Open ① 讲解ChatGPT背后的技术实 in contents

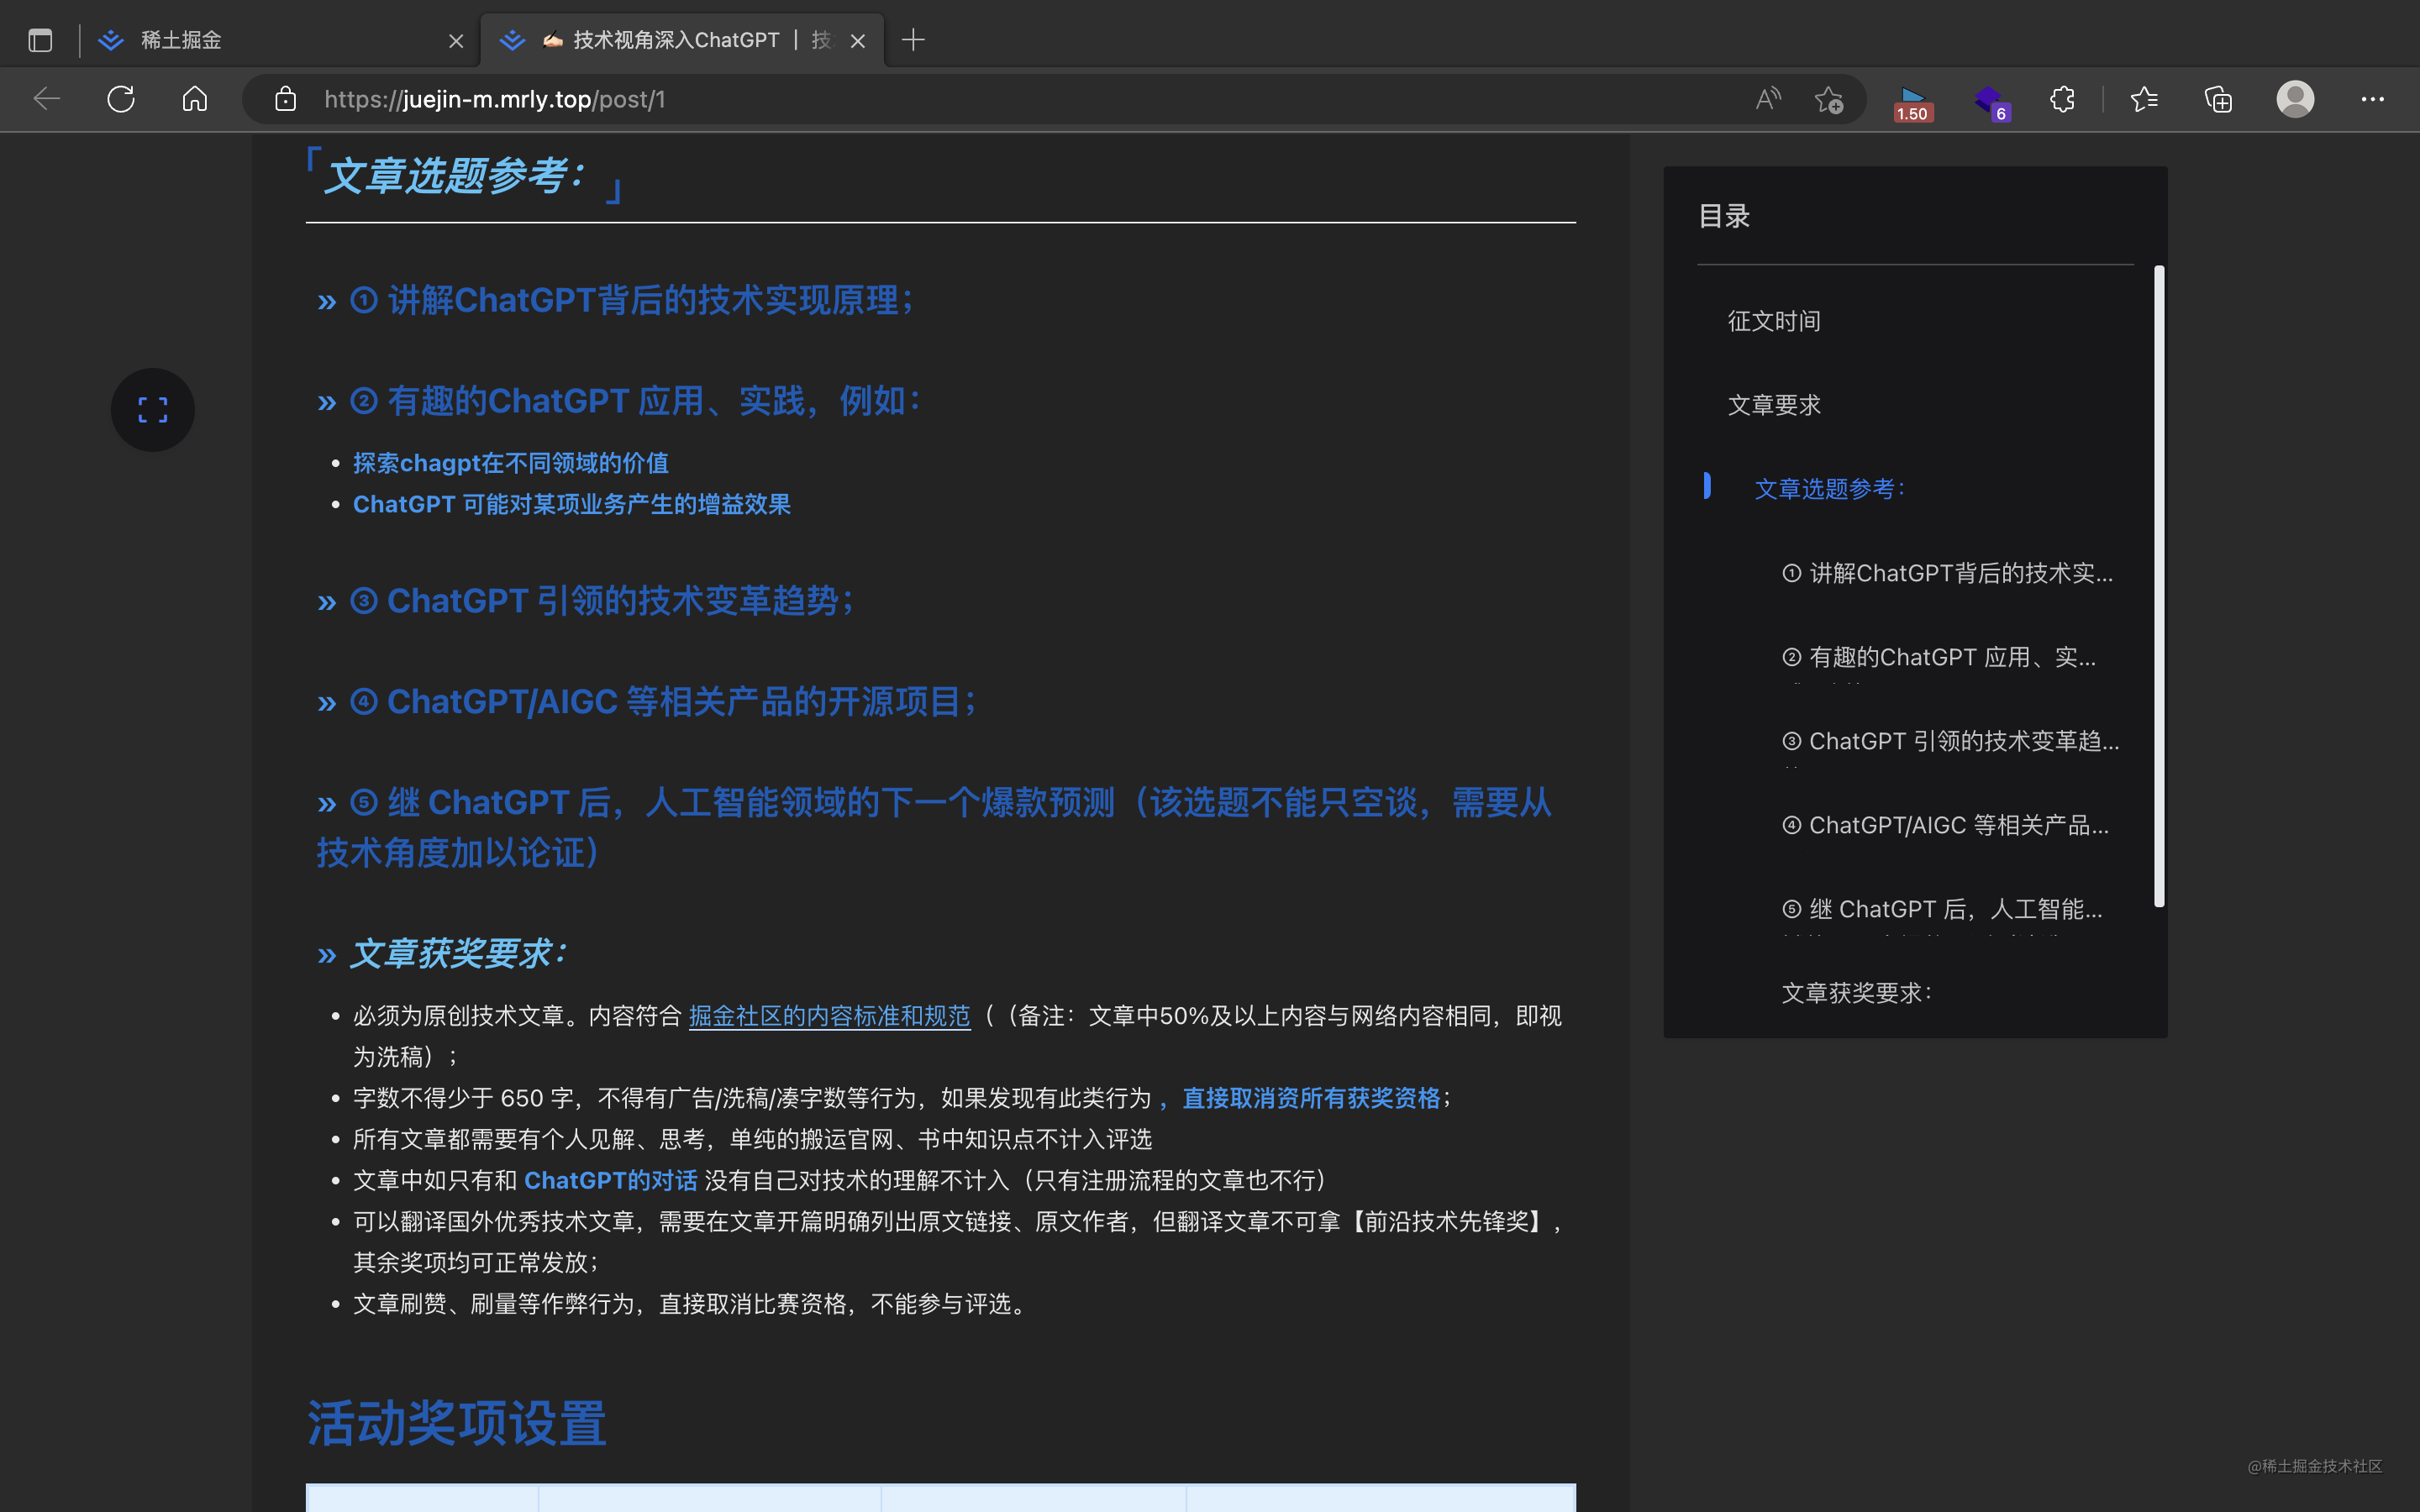(1947, 573)
